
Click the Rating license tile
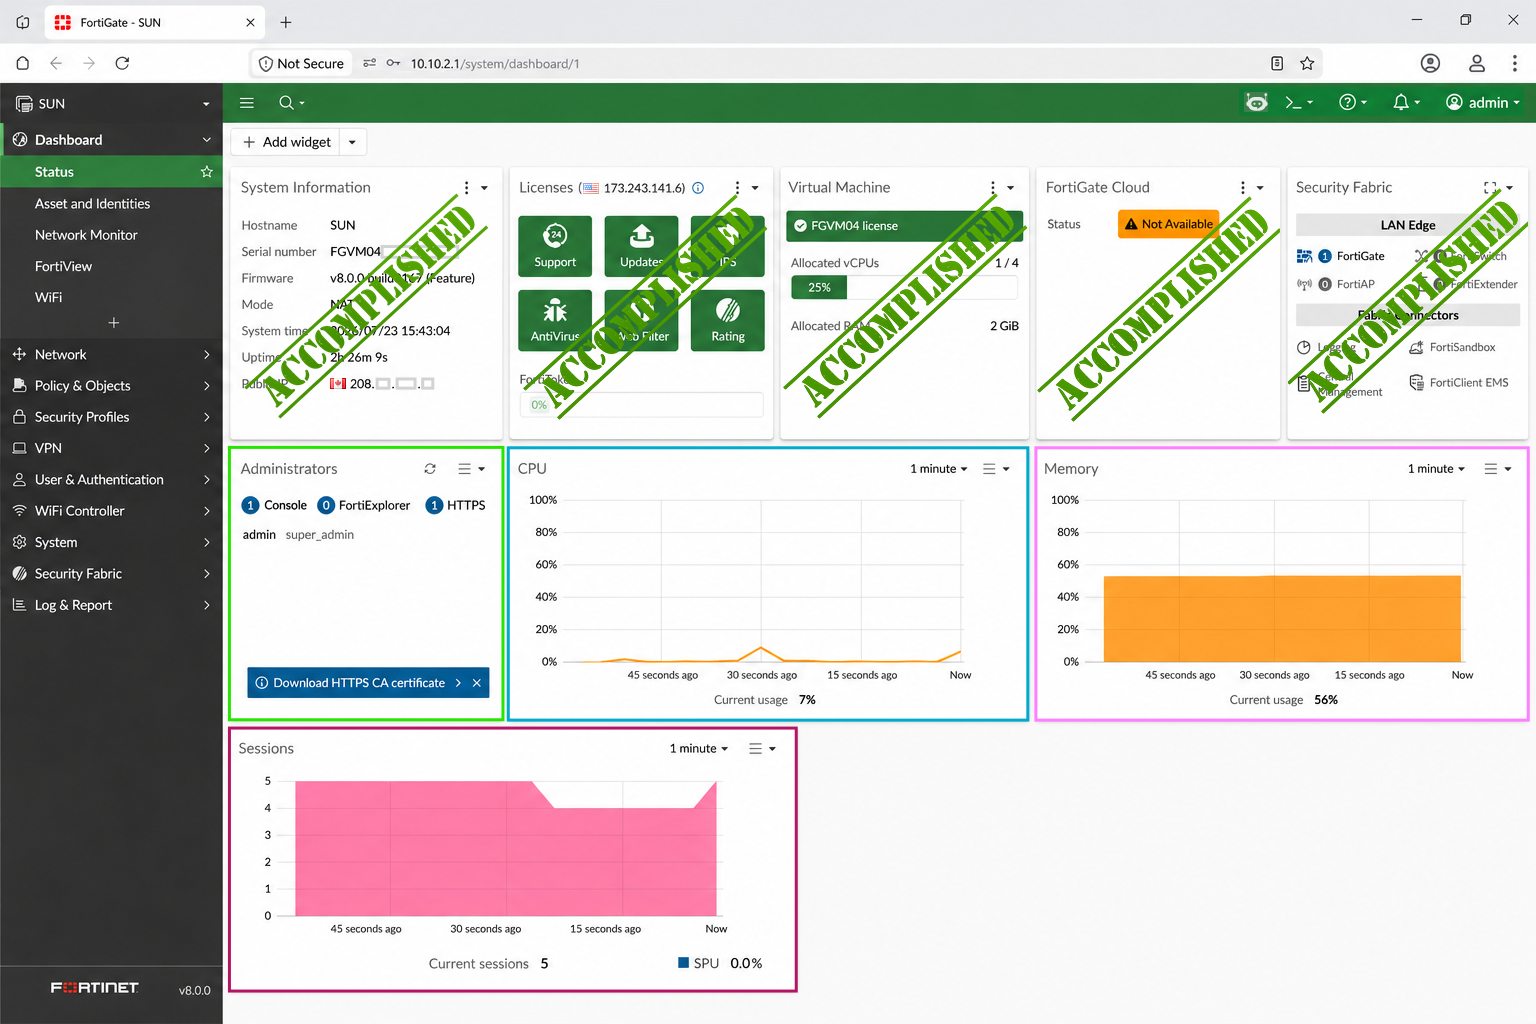728,321
